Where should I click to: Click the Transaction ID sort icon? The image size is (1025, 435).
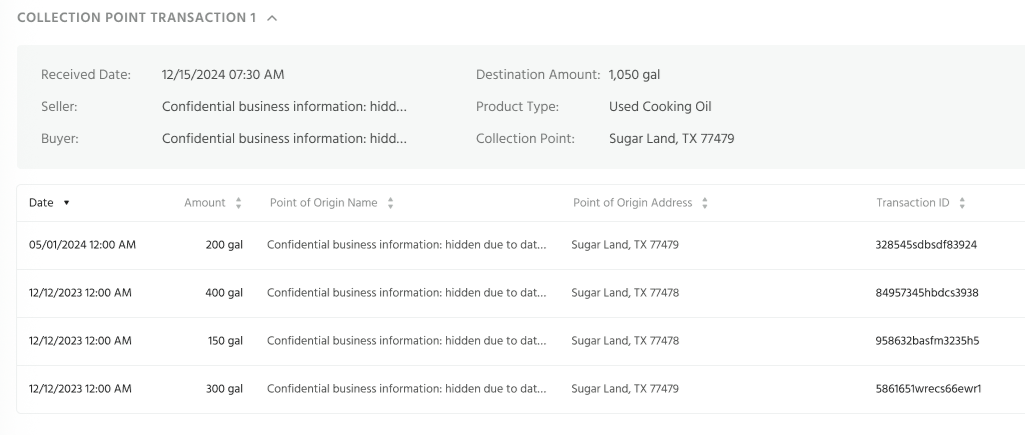[962, 203]
